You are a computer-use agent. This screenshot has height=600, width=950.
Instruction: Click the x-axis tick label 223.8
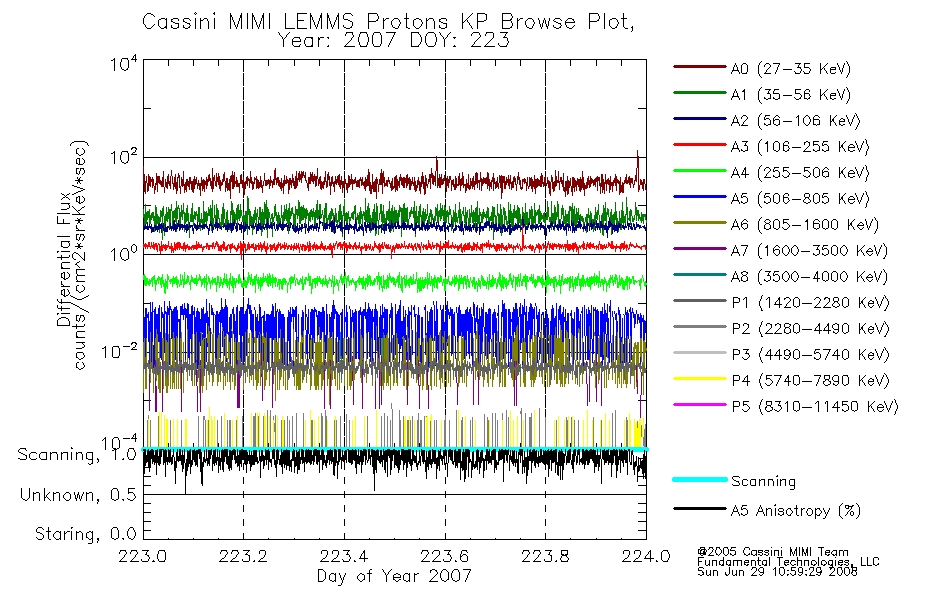(545, 556)
